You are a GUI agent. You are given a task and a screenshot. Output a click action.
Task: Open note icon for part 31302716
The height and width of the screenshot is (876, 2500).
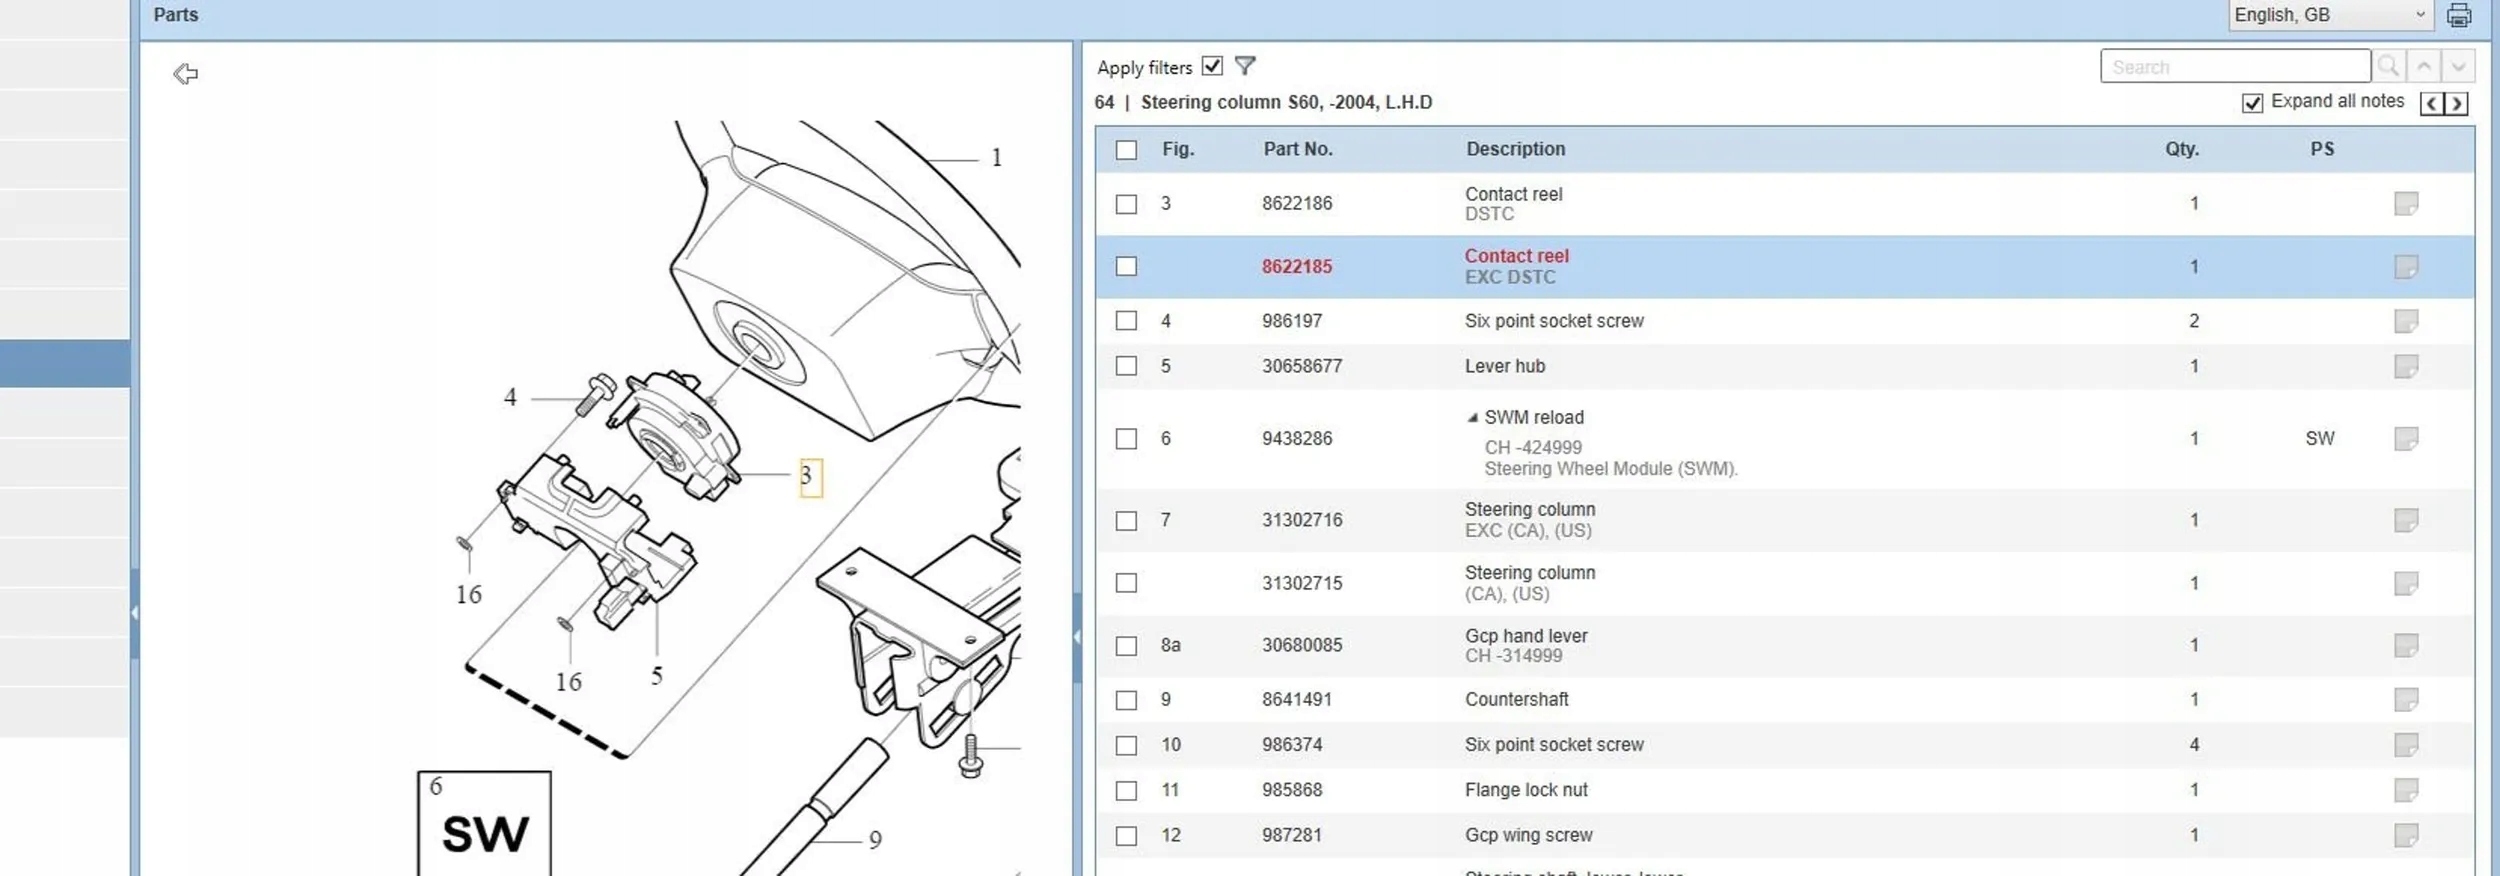tap(2406, 520)
